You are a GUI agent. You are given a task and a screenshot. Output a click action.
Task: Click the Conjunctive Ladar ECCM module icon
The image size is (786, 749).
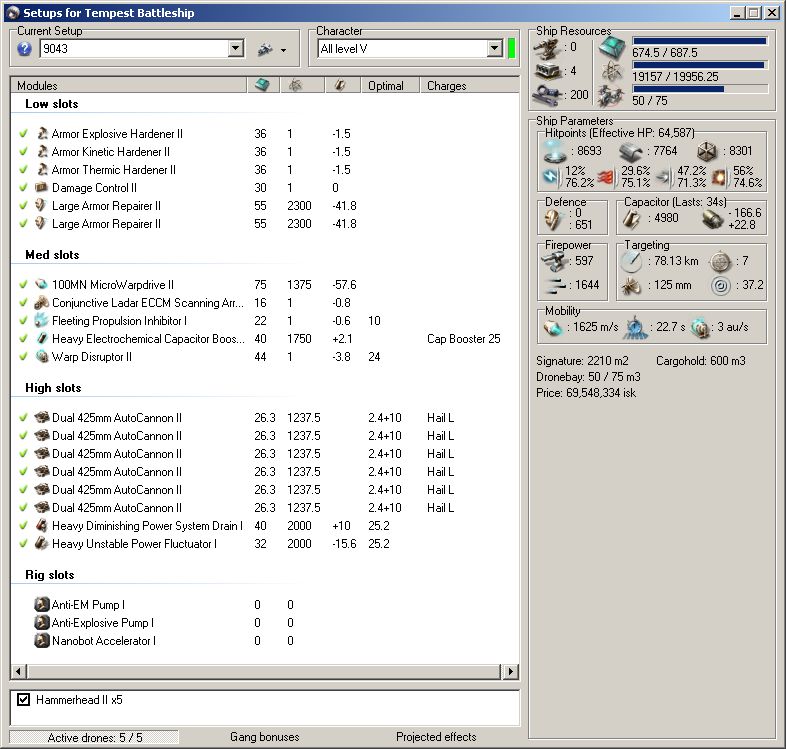pos(41,302)
